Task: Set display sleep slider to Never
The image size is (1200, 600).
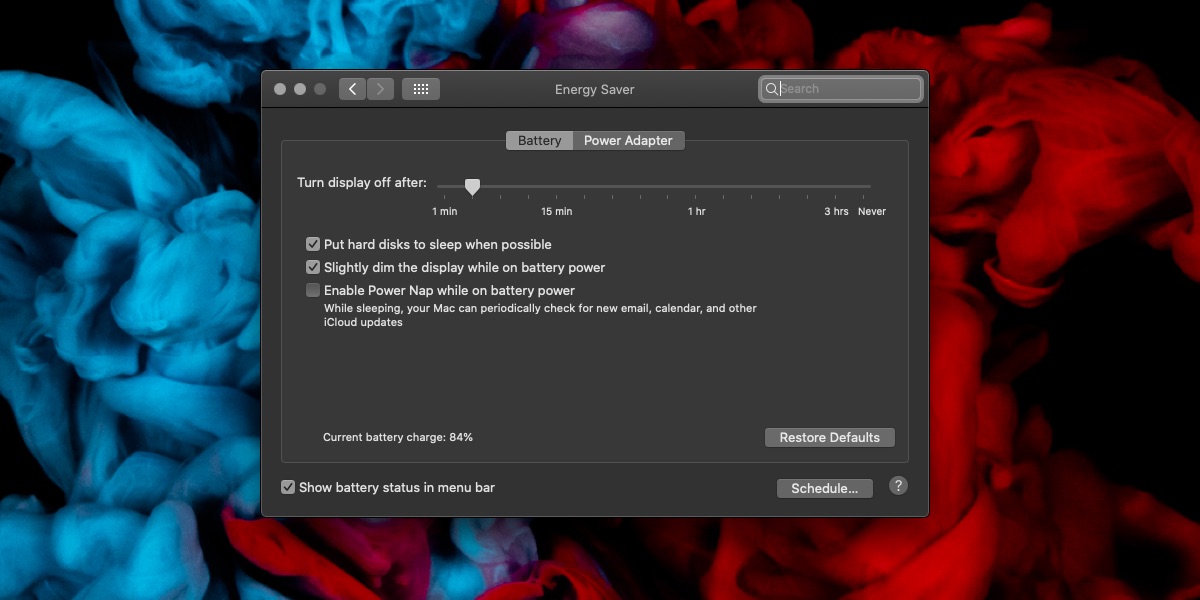Action: [x=870, y=186]
